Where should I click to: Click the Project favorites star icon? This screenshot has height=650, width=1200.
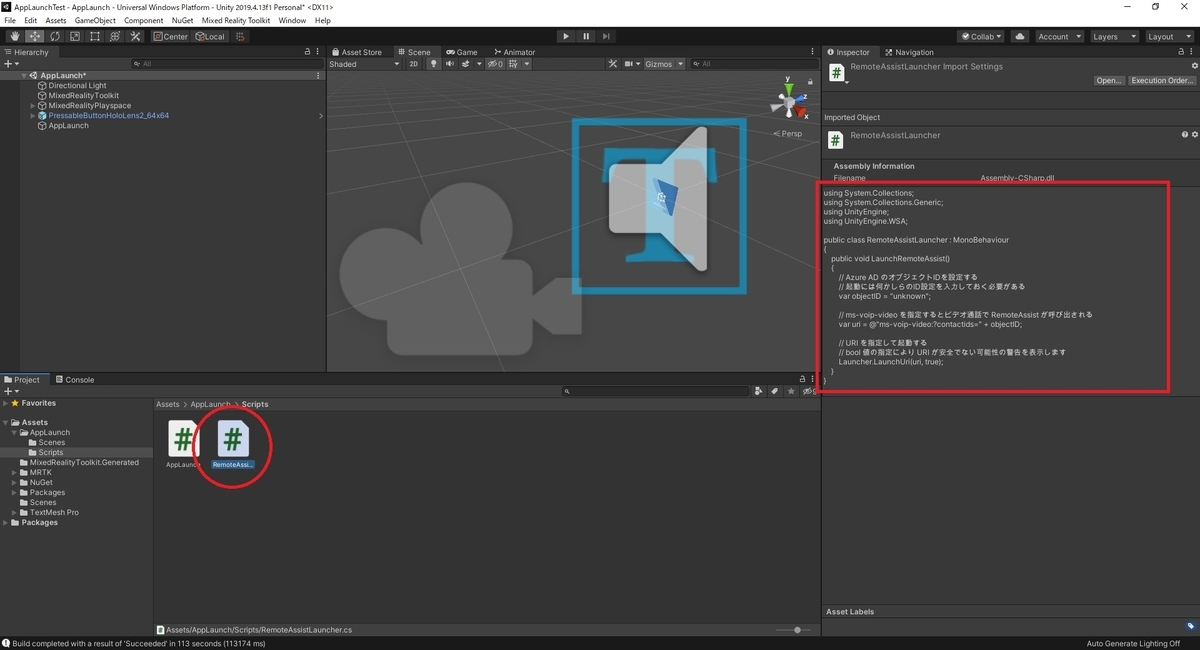[x=791, y=391]
